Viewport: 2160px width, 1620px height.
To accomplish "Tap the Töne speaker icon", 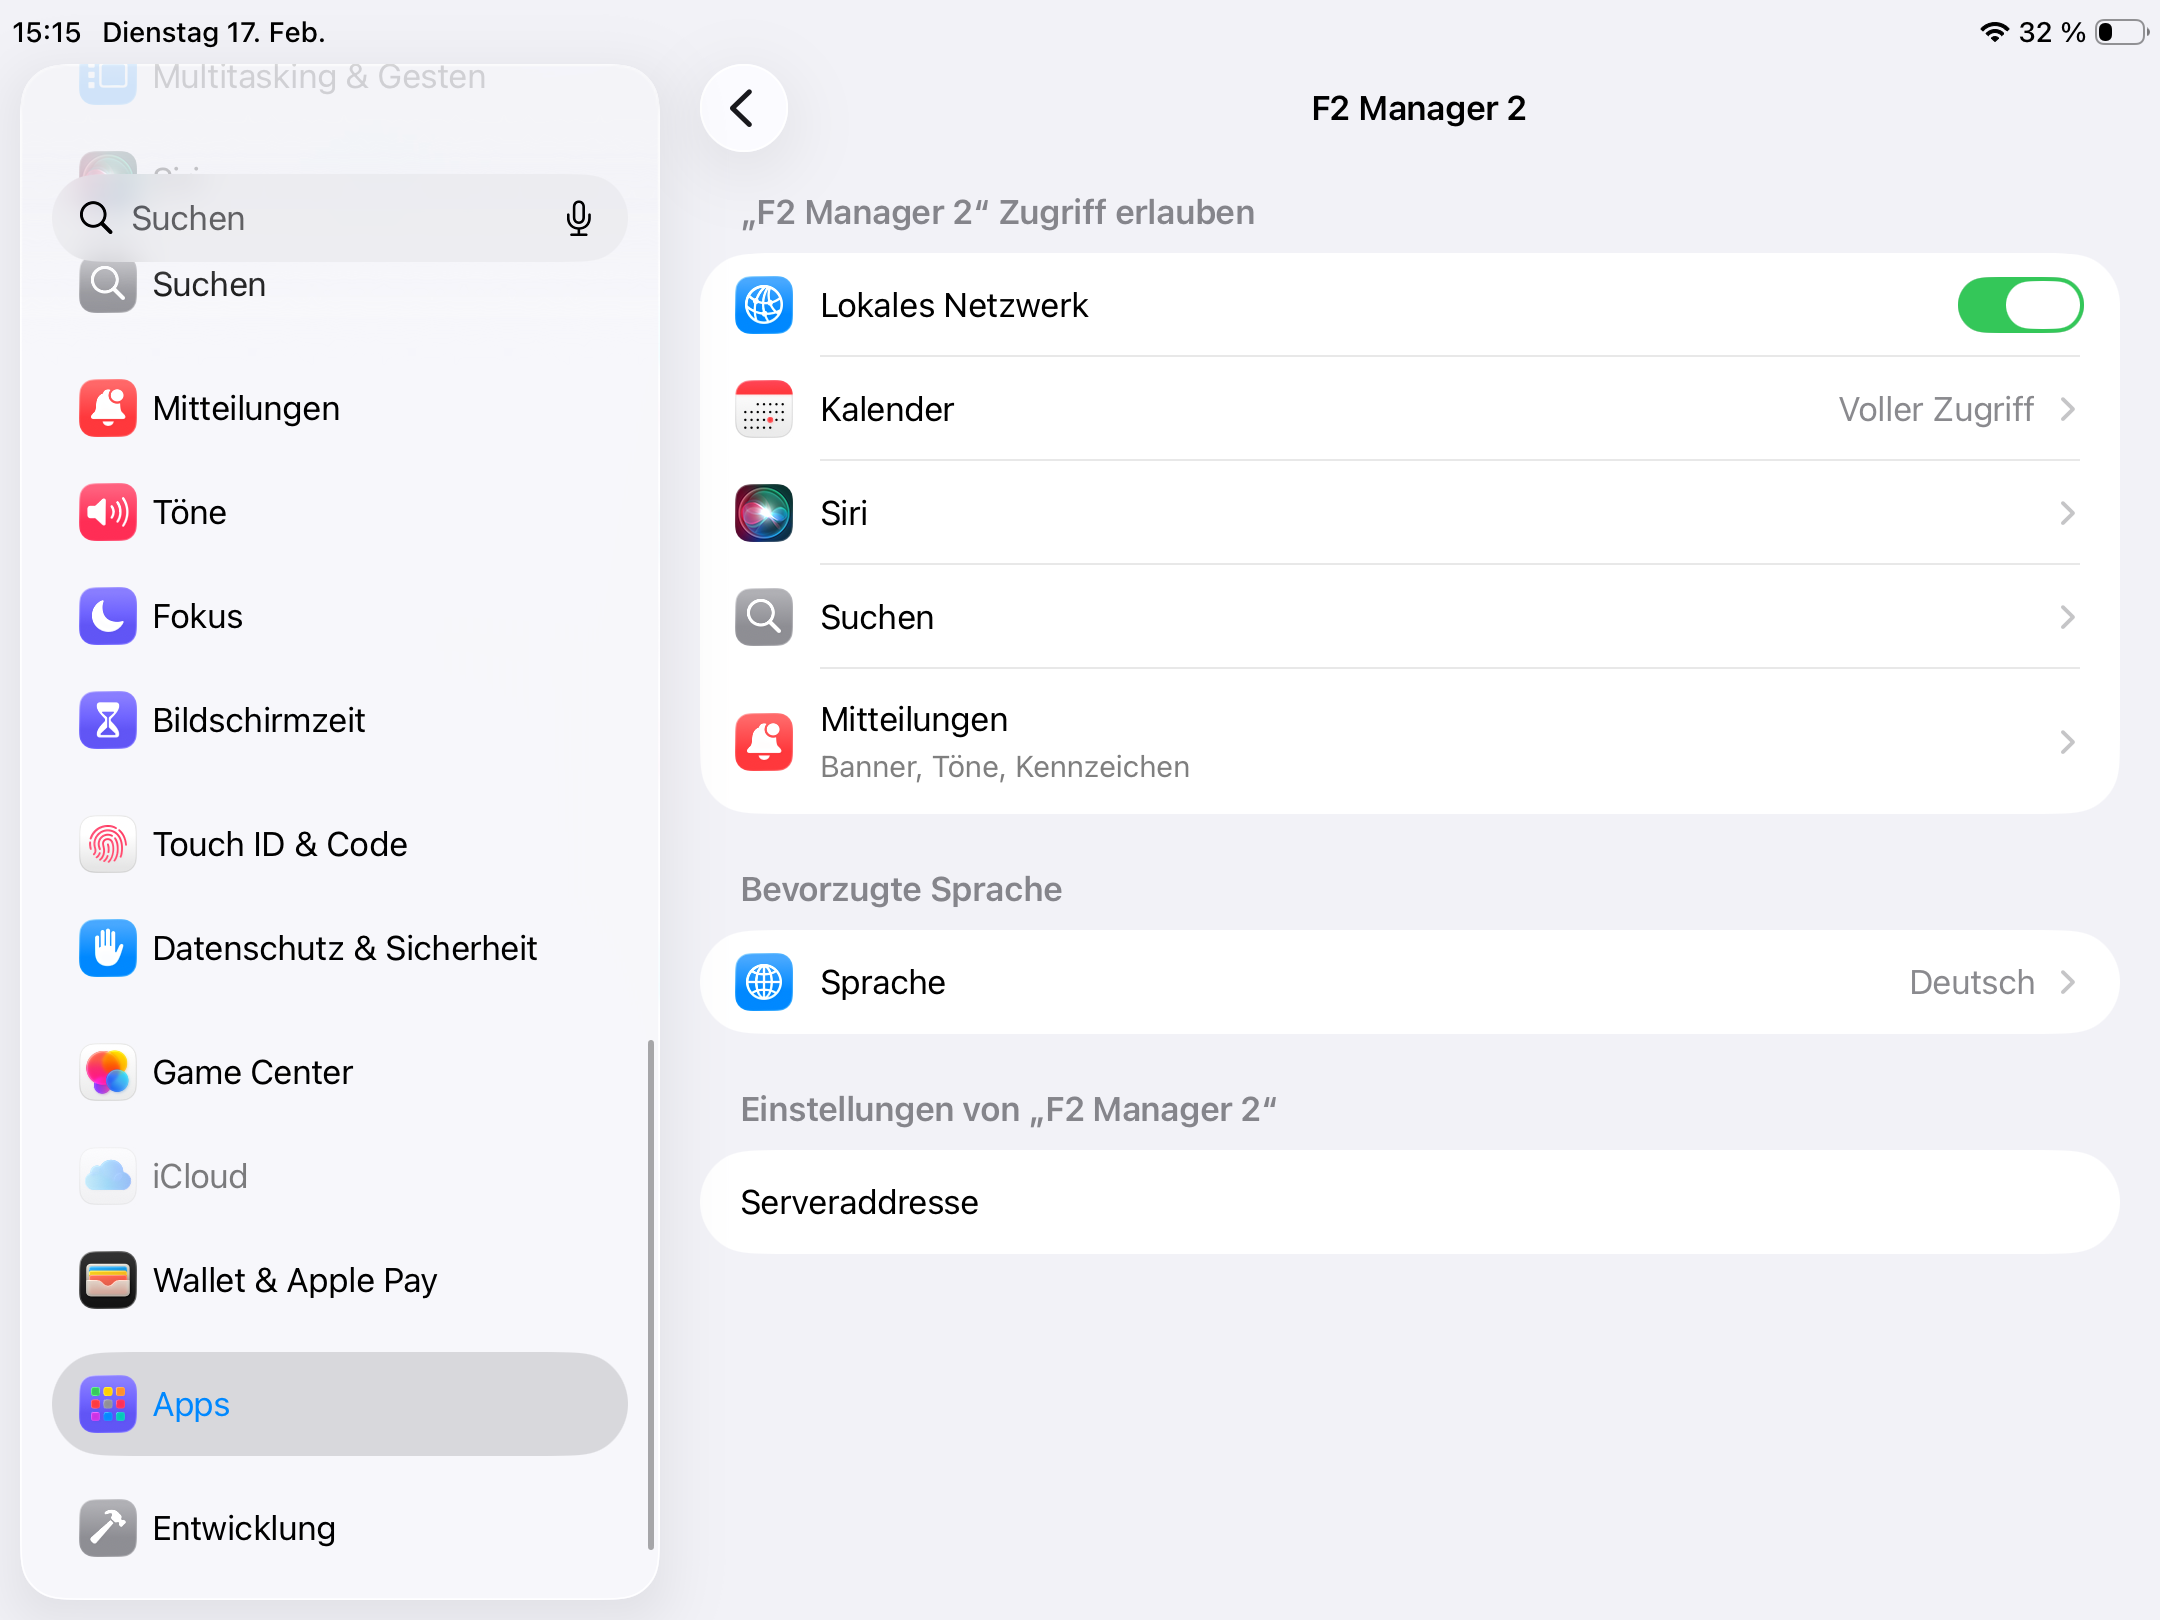I will click(108, 512).
